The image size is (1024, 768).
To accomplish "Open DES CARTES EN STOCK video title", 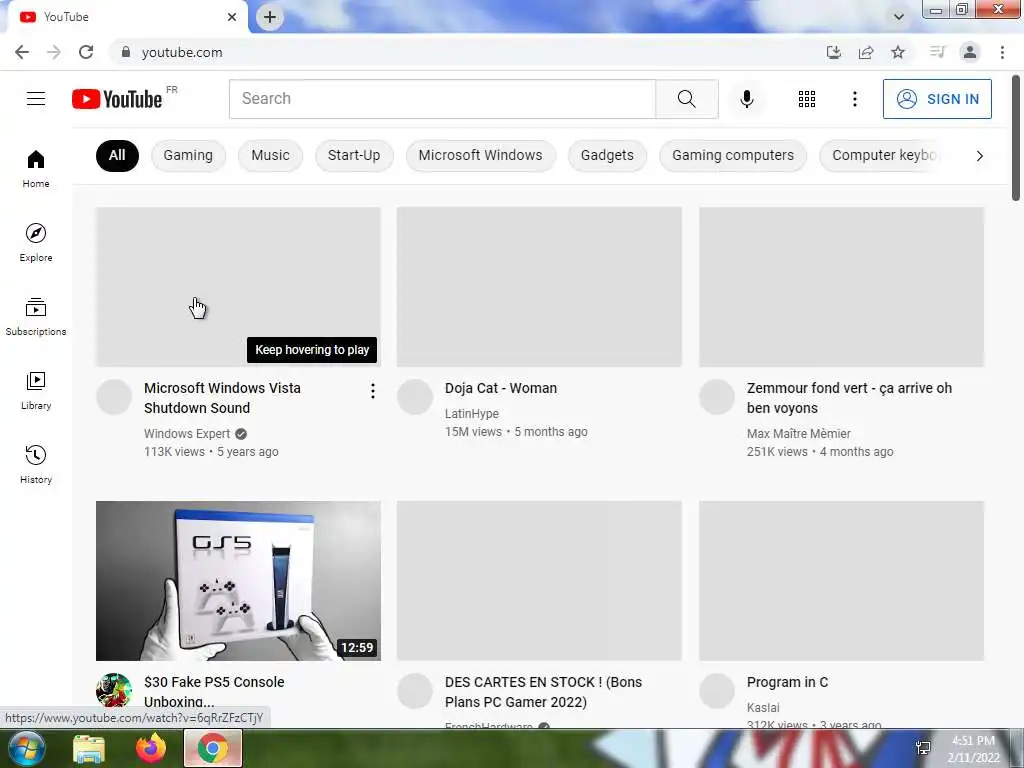I will [543, 692].
